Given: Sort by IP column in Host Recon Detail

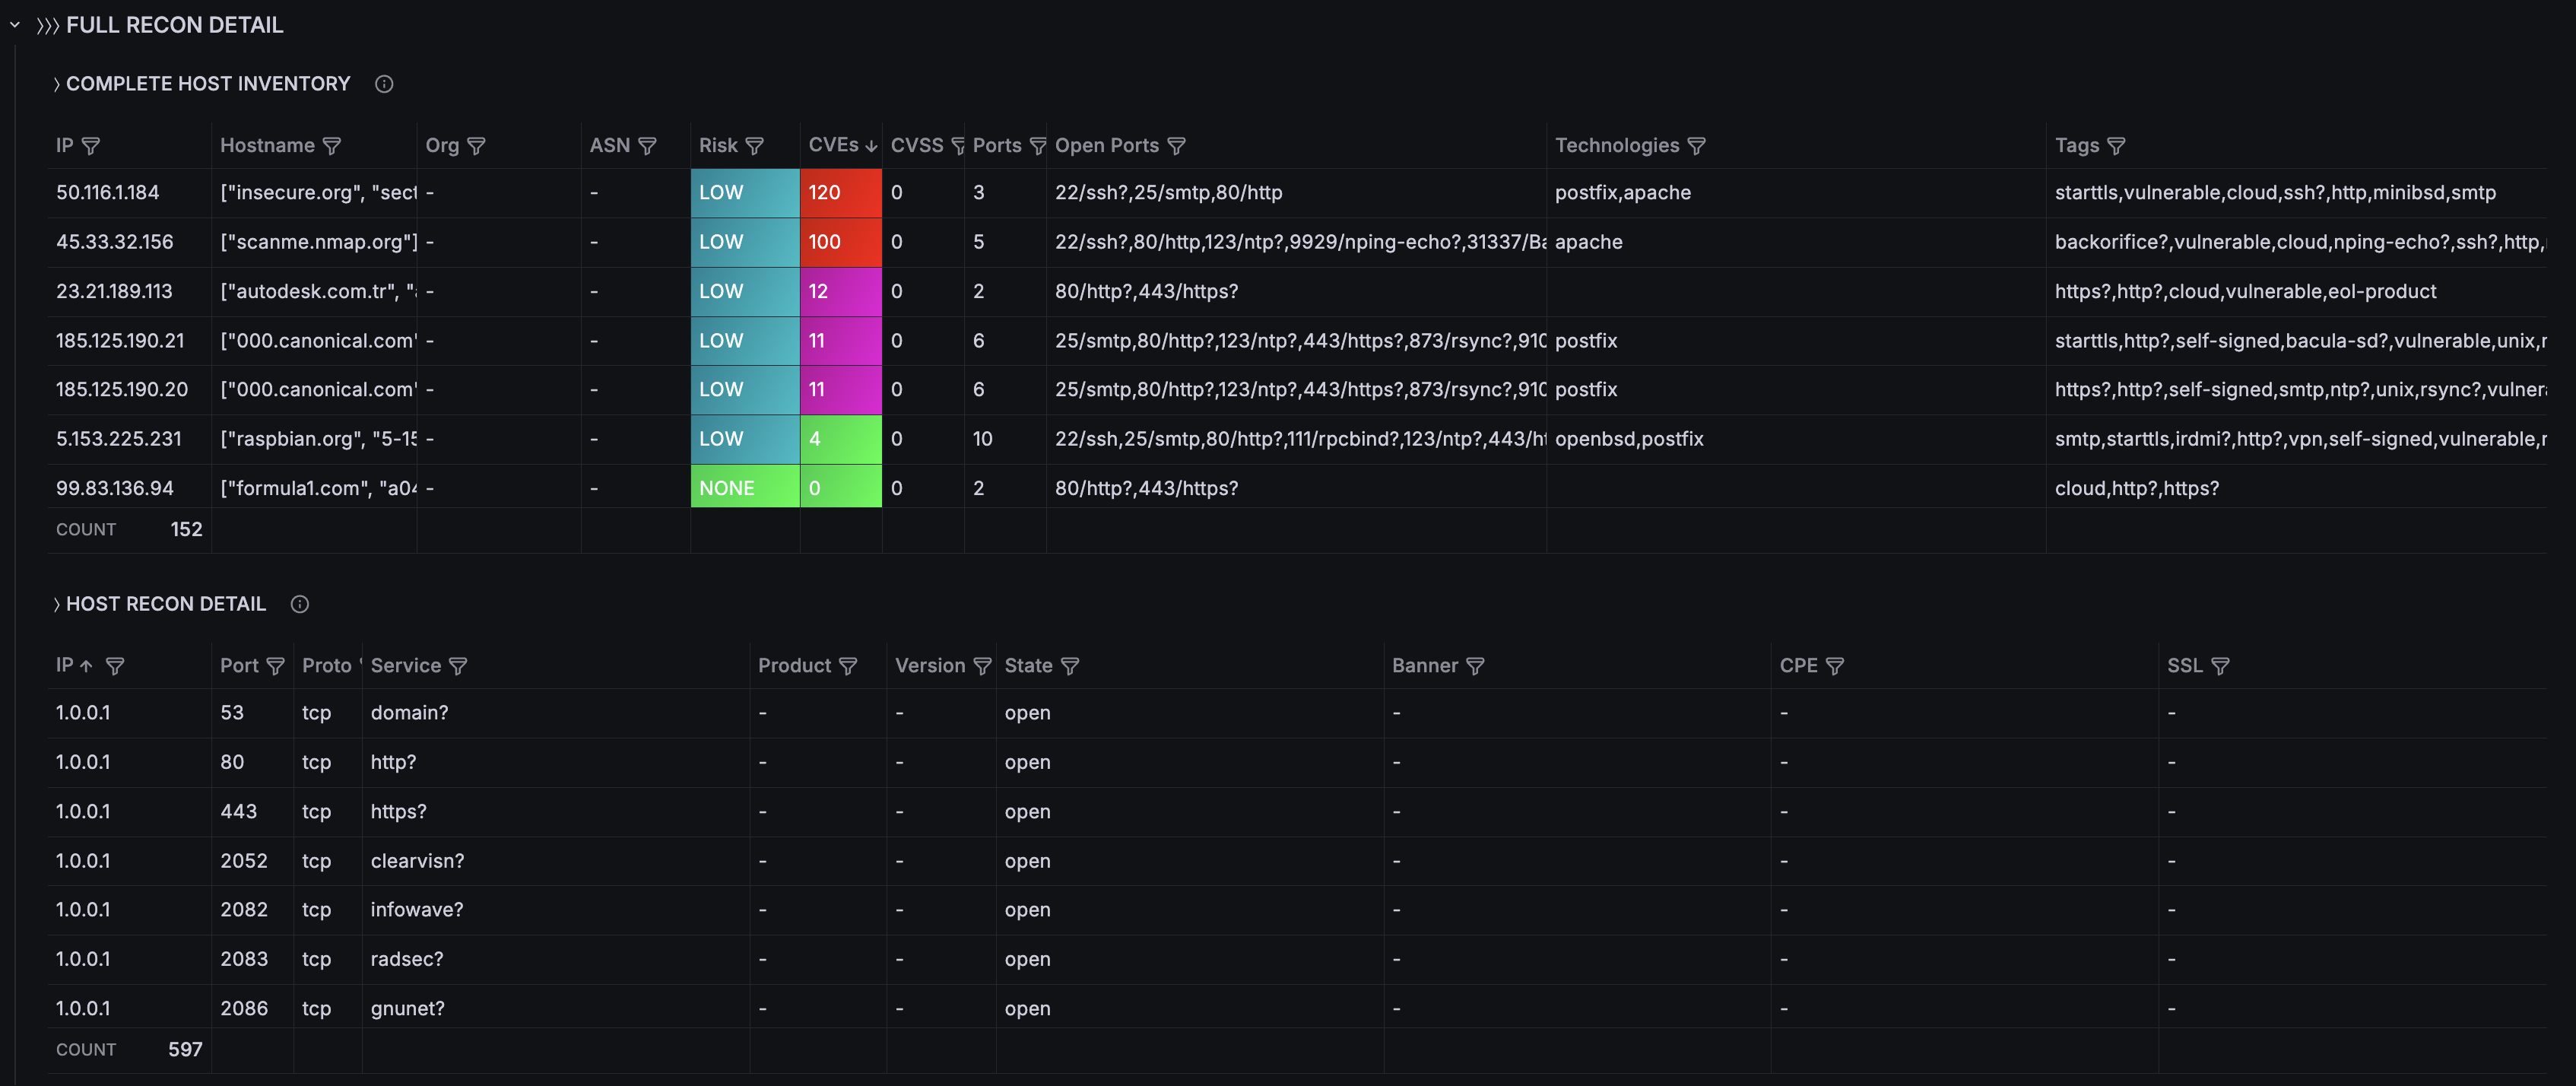Looking at the screenshot, I should pos(65,666).
